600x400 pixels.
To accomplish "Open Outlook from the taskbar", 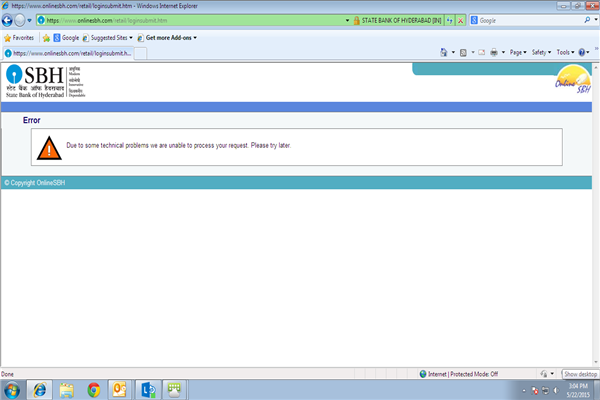I will click(120, 390).
